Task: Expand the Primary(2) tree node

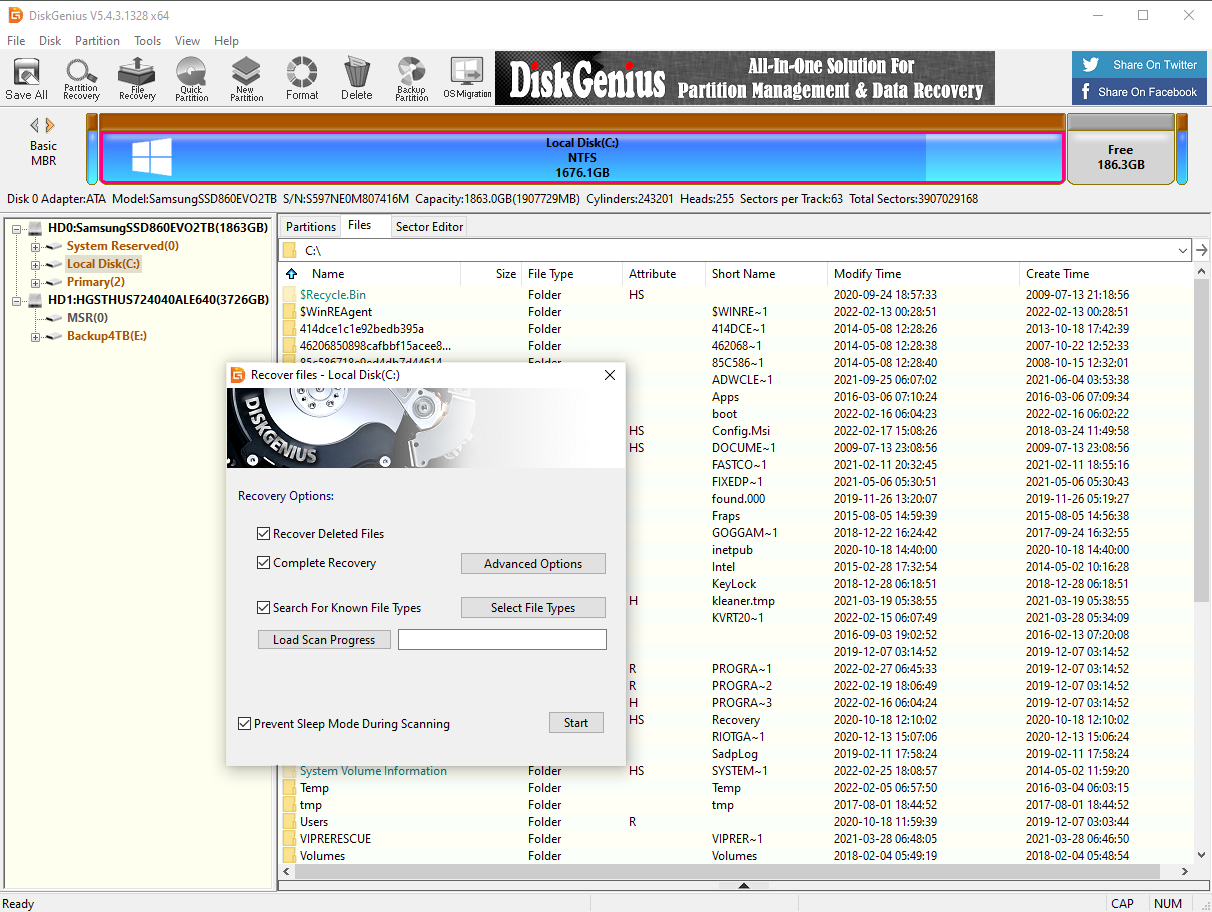Action: [36, 282]
